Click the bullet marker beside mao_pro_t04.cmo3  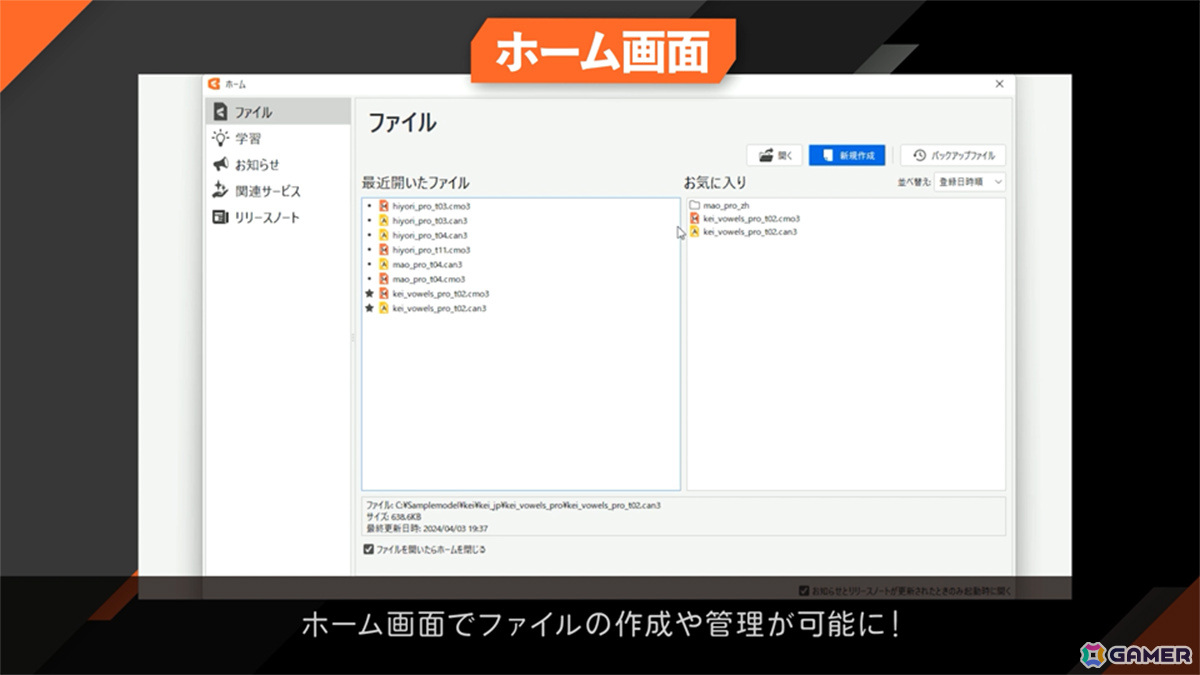pos(370,279)
